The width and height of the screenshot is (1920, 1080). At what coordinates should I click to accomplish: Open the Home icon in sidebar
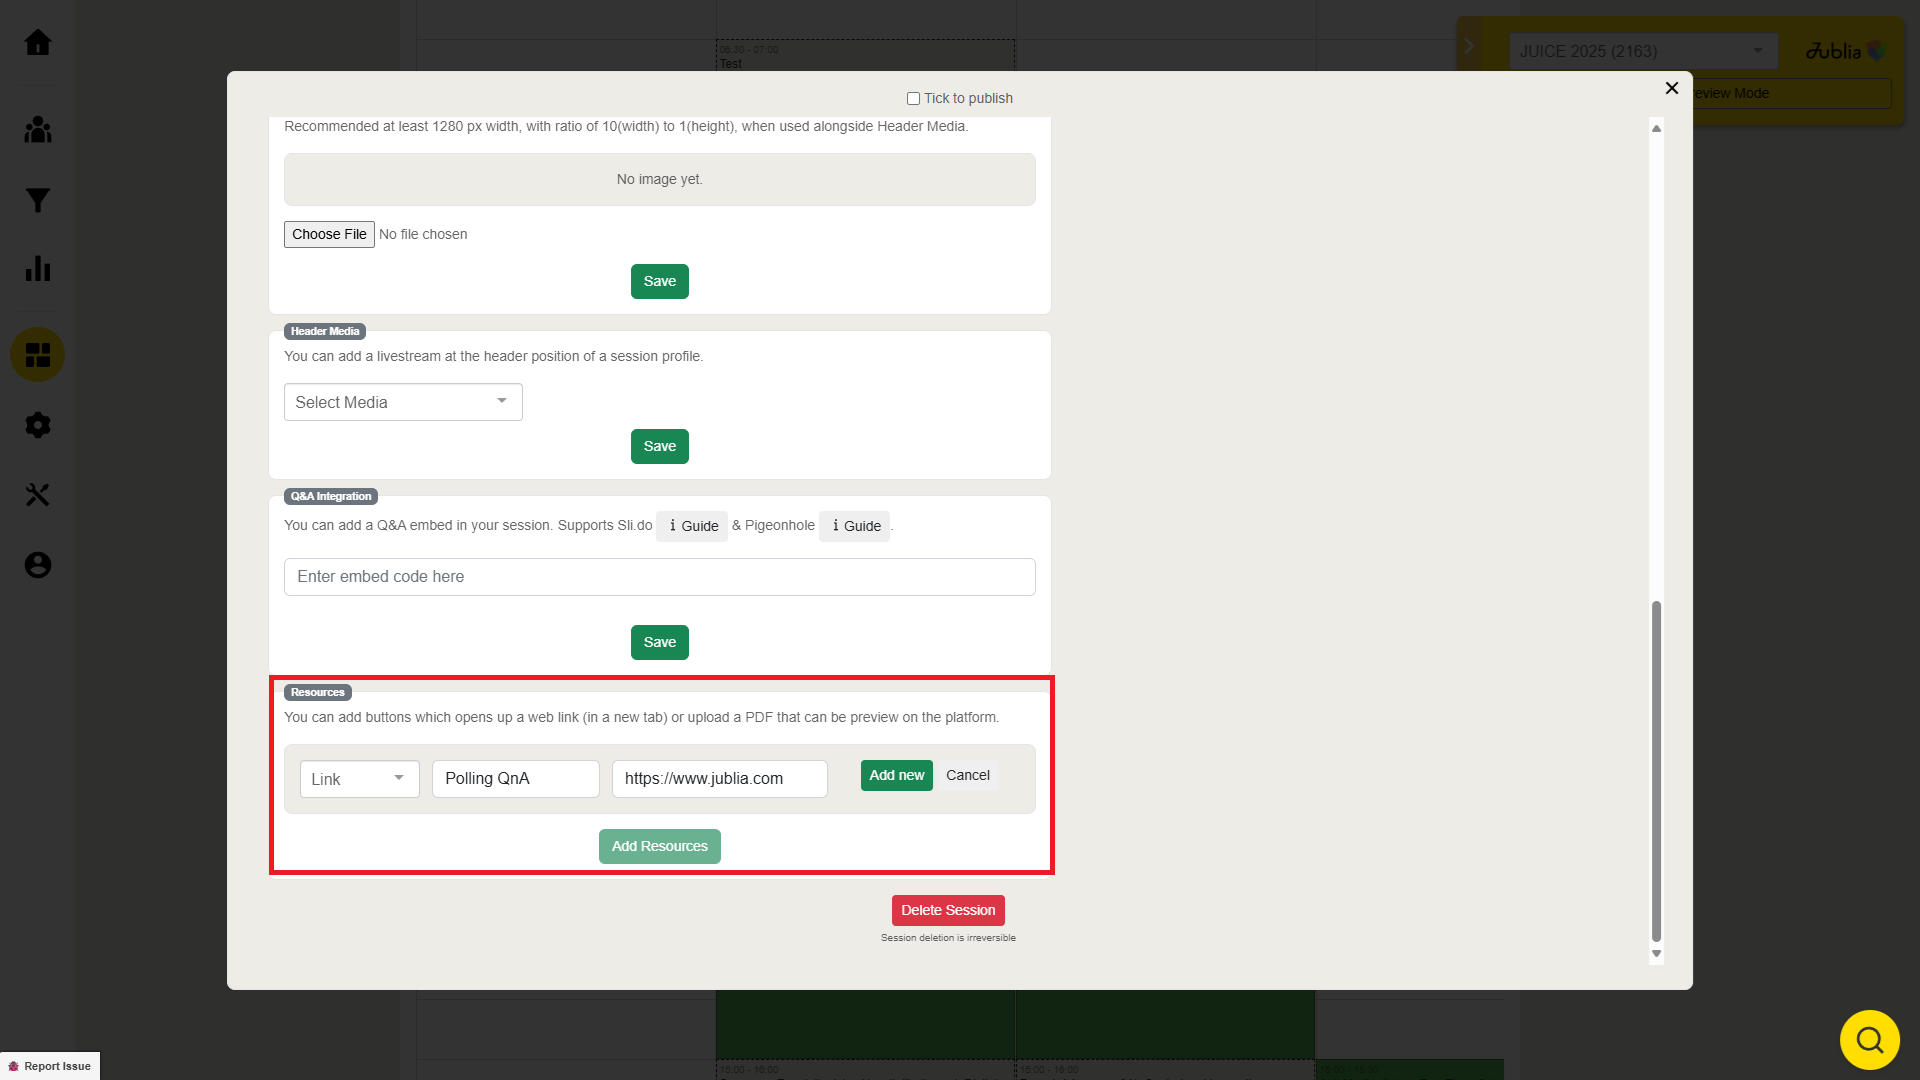click(x=38, y=43)
